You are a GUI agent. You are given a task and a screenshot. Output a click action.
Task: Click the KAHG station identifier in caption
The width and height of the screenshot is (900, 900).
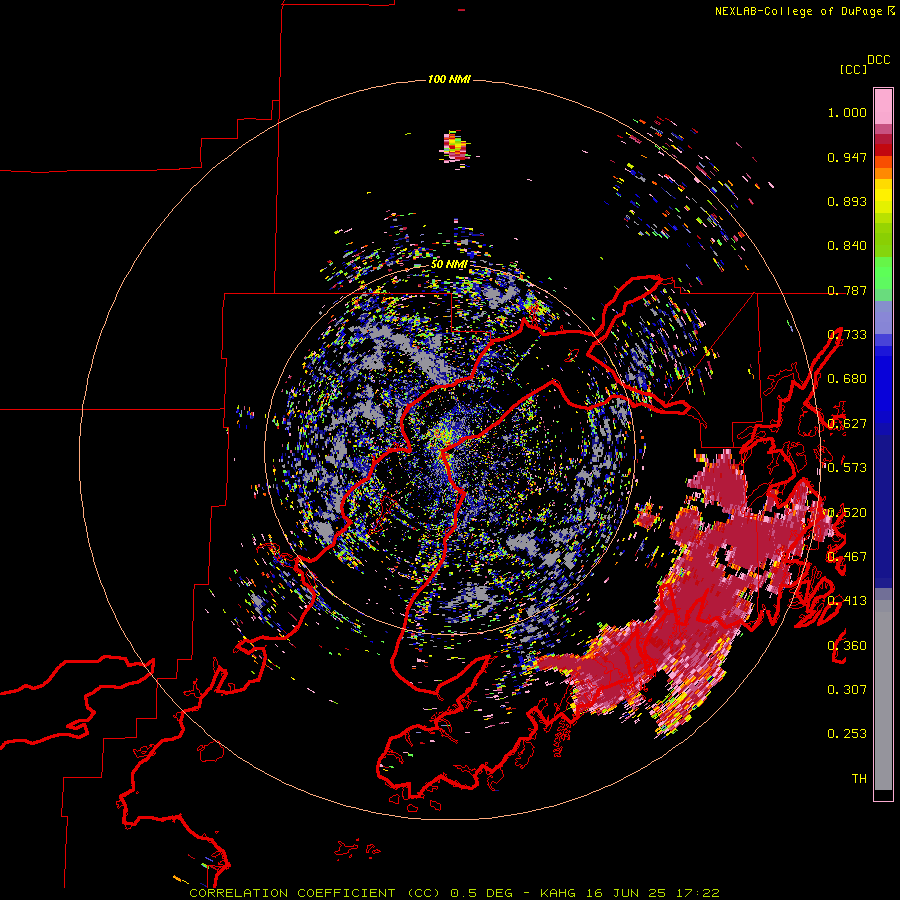coord(559,893)
